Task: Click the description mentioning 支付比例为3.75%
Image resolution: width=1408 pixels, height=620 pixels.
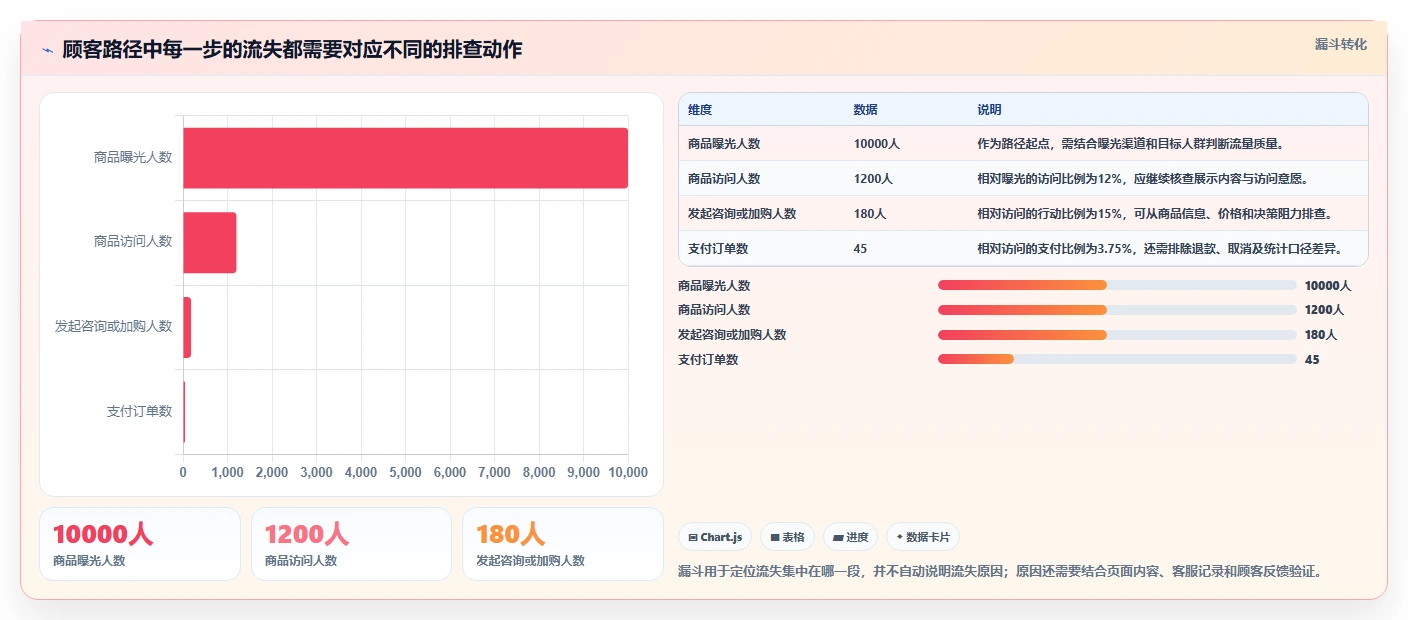Action: pyautogui.click(x=1160, y=249)
